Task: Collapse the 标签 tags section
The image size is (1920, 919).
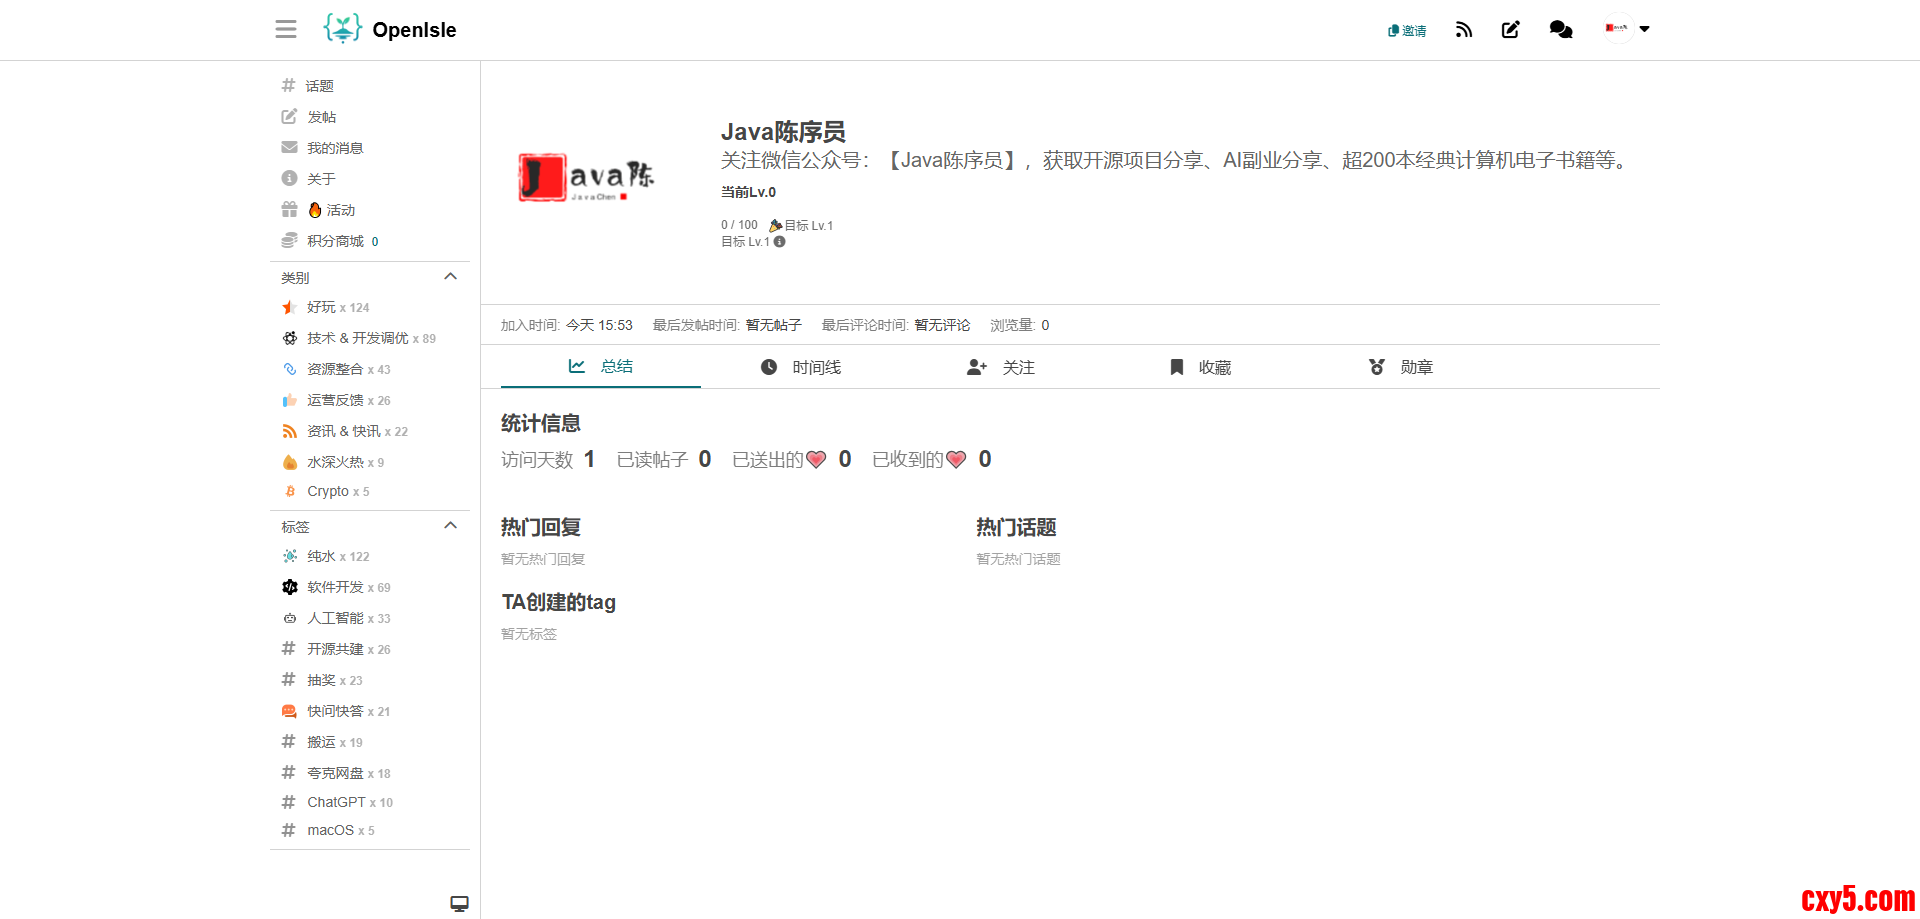Action: point(450,526)
